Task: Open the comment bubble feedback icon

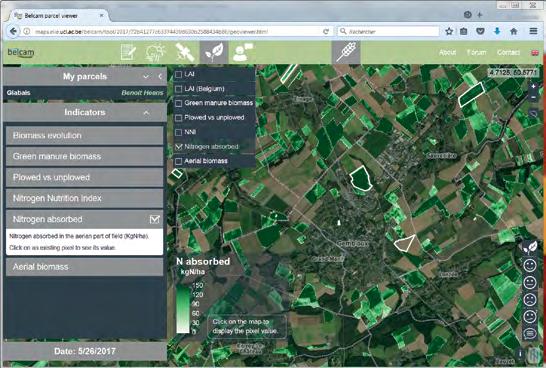Action: [x=530, y=334]
